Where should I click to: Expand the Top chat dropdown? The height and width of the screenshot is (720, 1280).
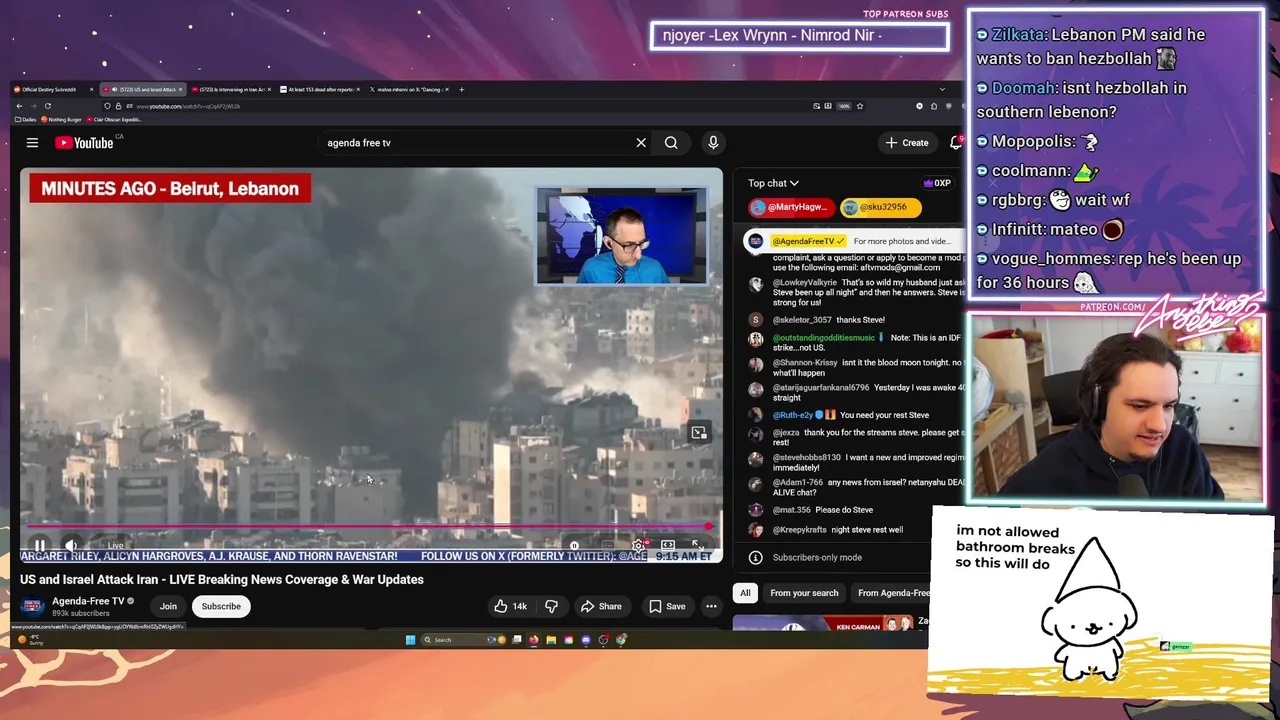[x=773, y=183]
